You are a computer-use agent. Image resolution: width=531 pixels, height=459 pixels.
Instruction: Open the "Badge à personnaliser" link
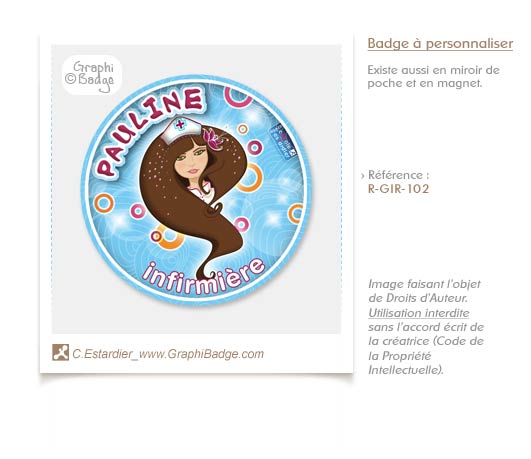(440, 44)
